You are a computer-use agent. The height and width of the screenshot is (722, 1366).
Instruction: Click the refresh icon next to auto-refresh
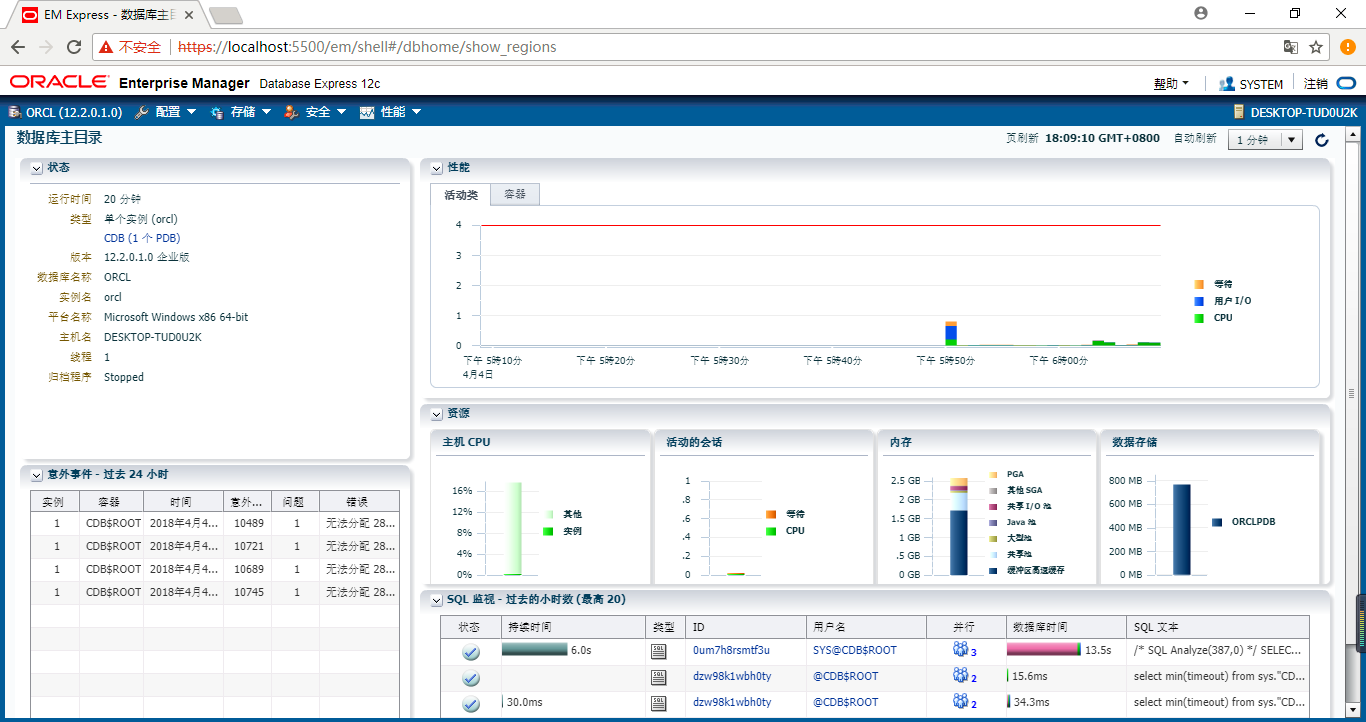tap(1322, 140)
